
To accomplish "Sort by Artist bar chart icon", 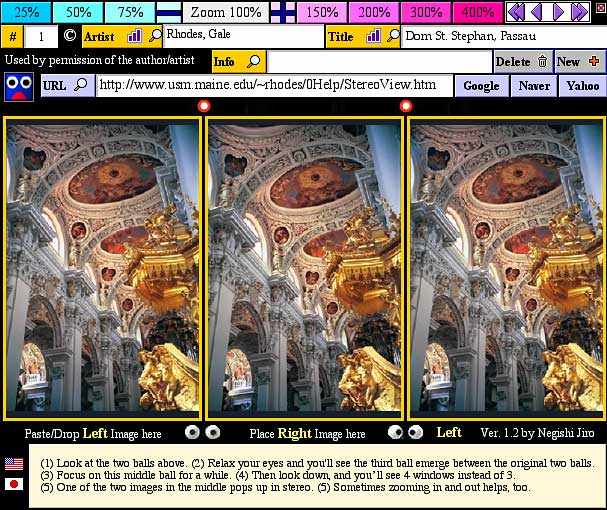I will [134, 36].
